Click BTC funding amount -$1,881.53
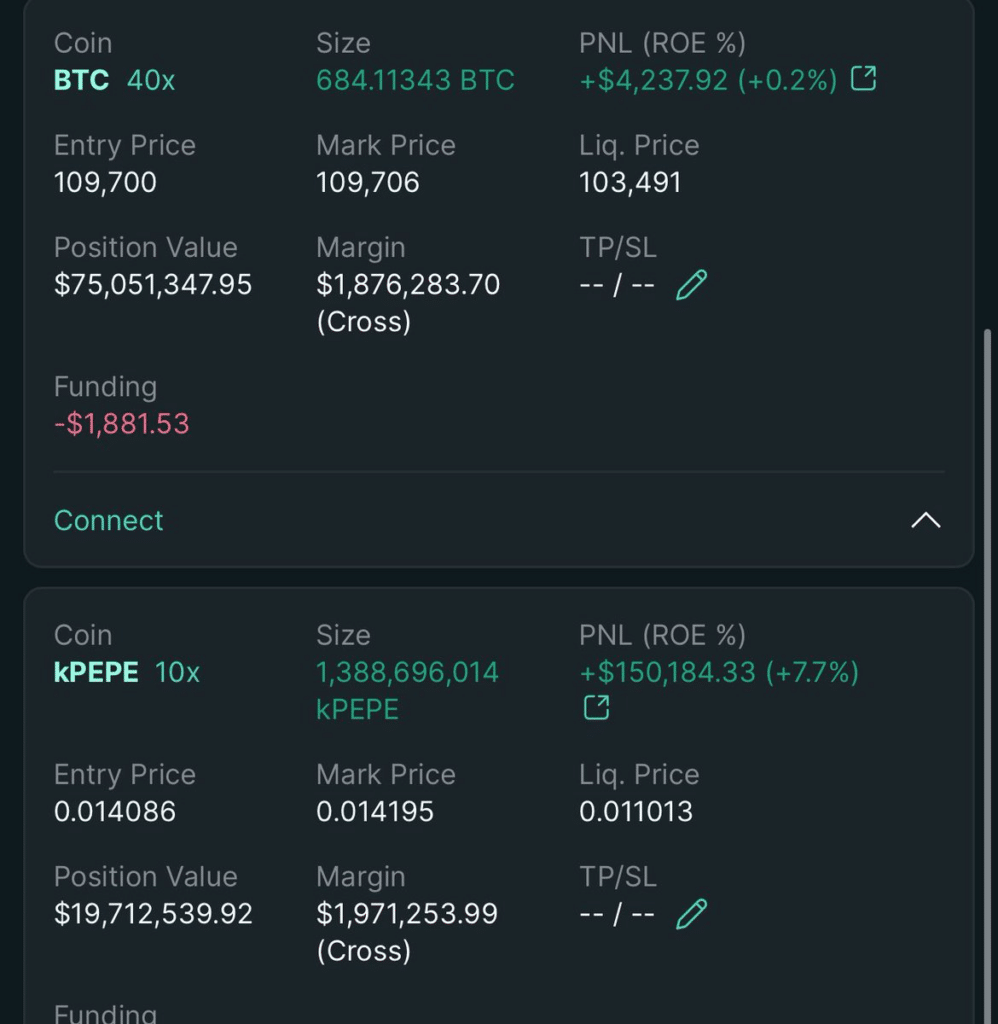Screen dimensions: 998x1024 121,424
